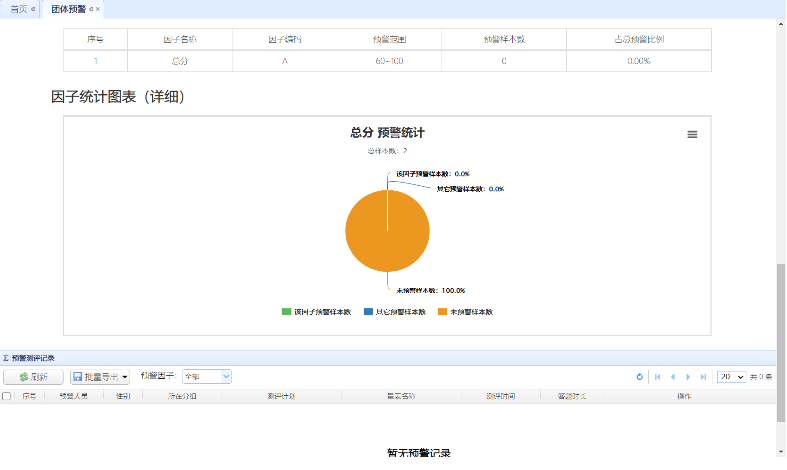This screenshot has width=787, height=470.
Task: Click the orange 未预警样本数 legend swatch
Action: pos(442,312)
